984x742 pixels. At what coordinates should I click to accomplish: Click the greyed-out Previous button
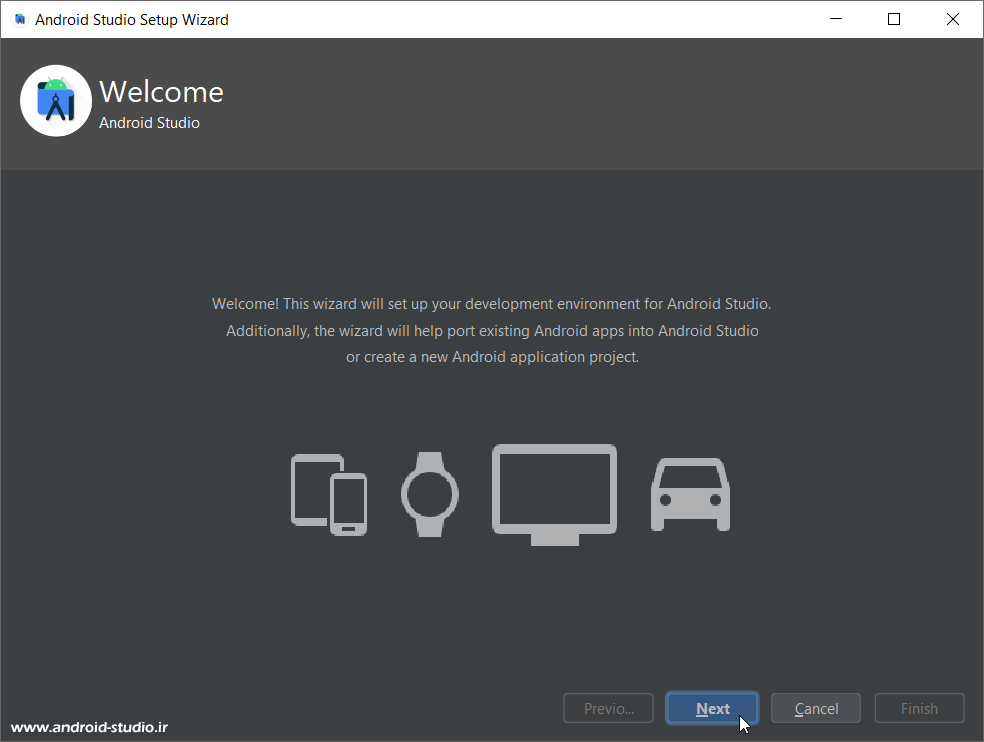point(609,708)
